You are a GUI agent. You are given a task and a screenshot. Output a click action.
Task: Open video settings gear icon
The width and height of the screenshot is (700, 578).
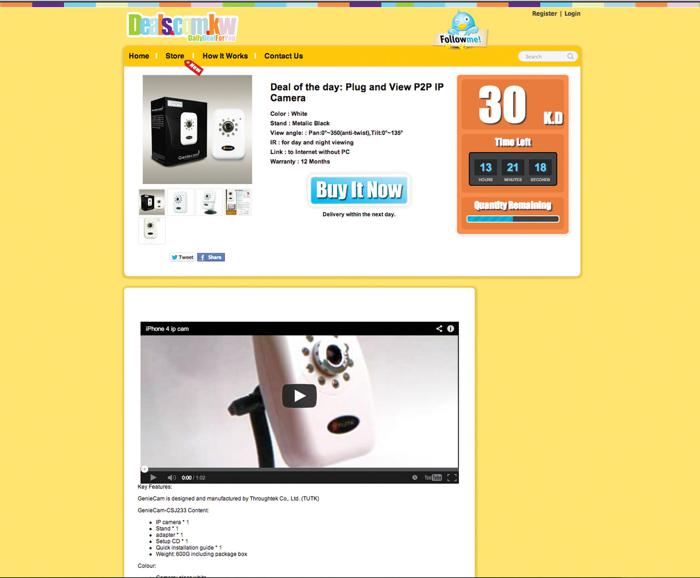coord(415,478)
